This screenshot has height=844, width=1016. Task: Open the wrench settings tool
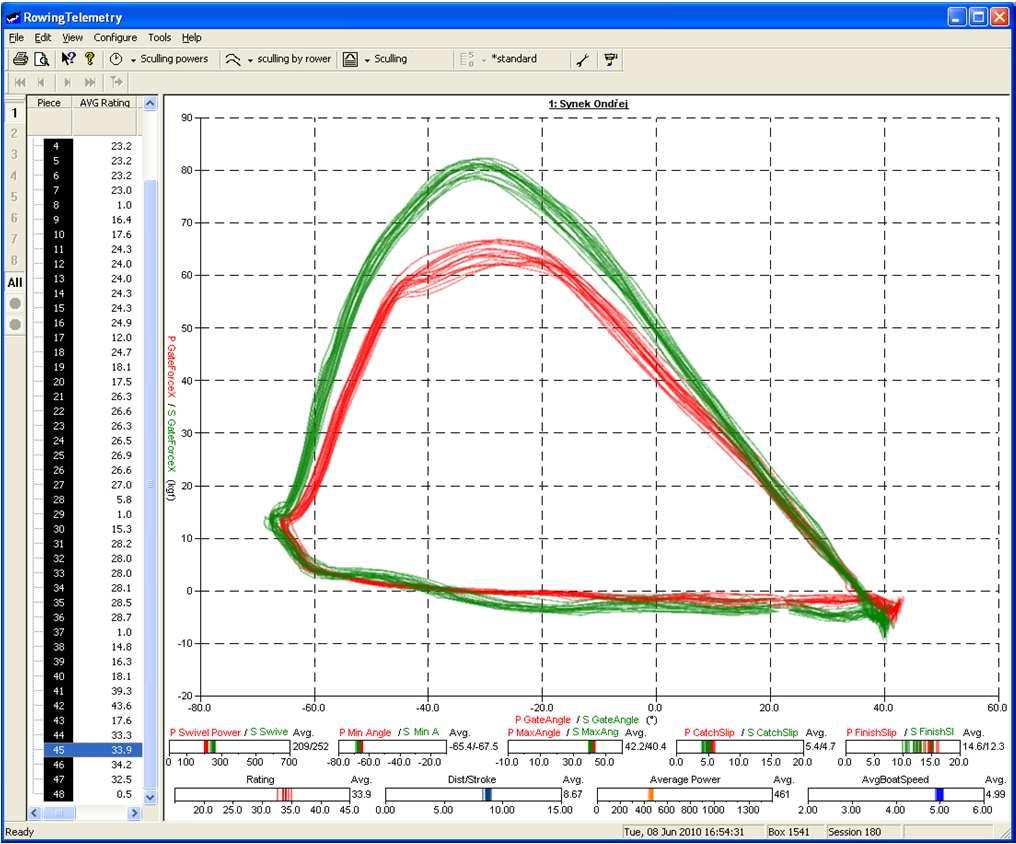click(x=583, y=60)
